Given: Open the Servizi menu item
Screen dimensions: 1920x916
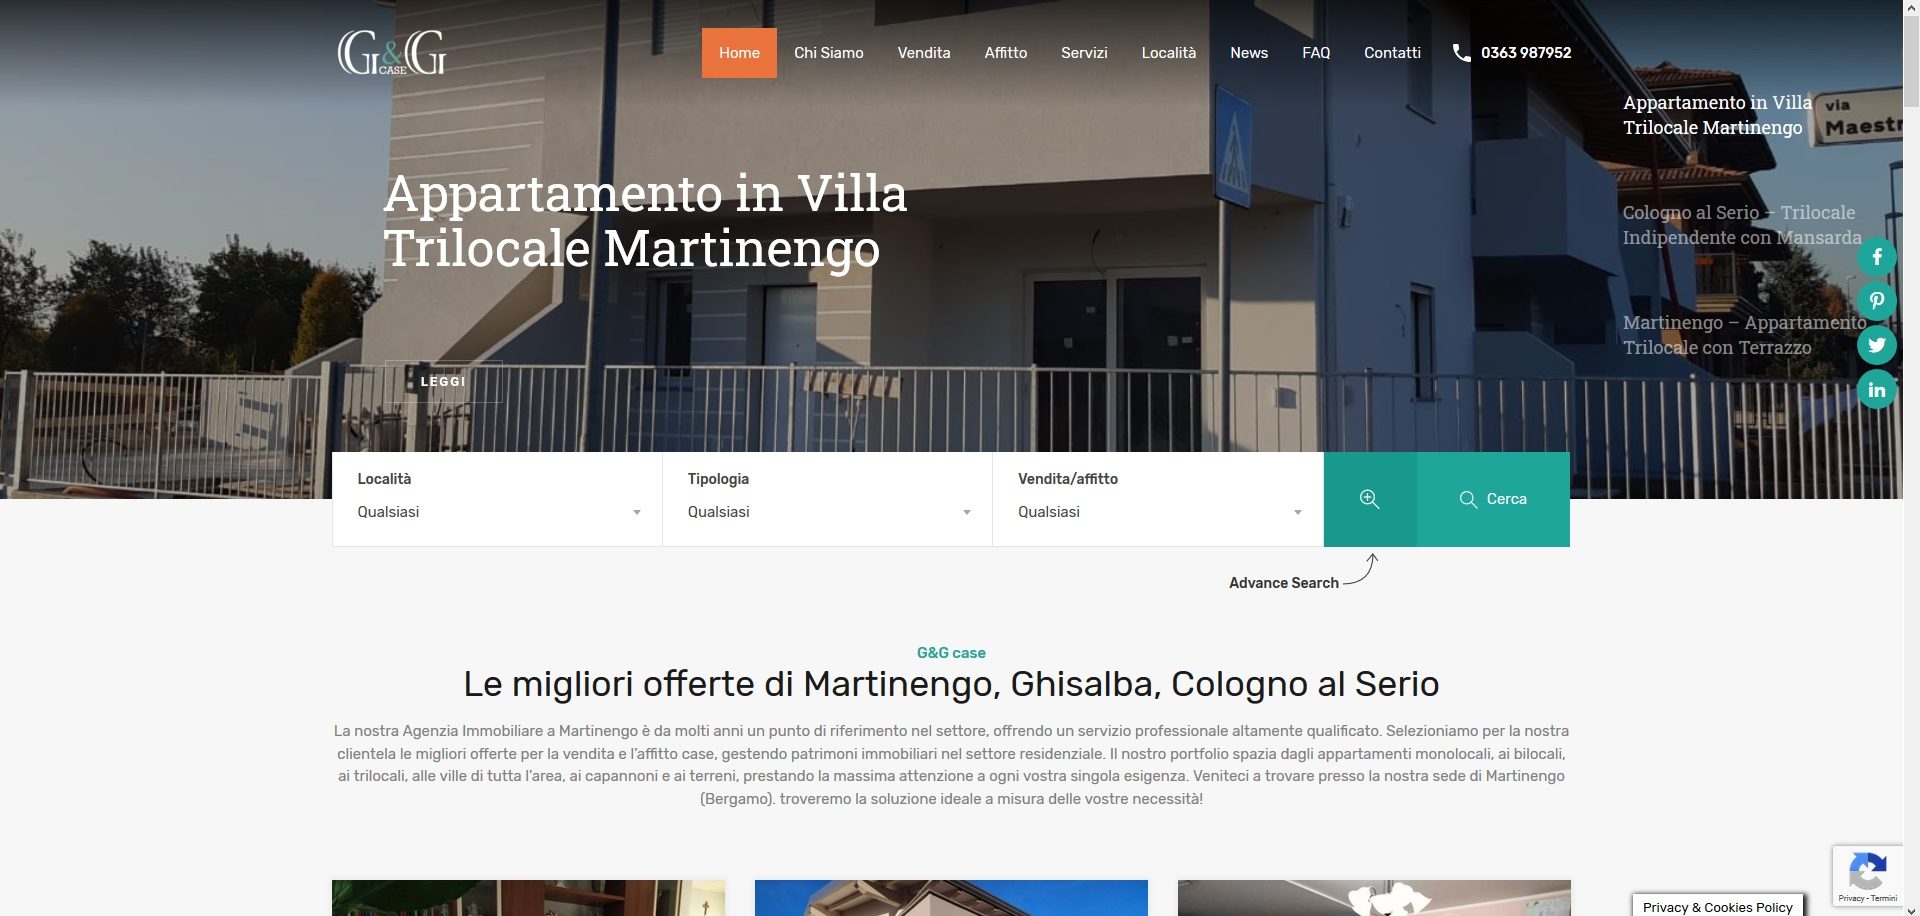Looking at the screenshot, I should pyautogui.click(x=1084, y=53).
